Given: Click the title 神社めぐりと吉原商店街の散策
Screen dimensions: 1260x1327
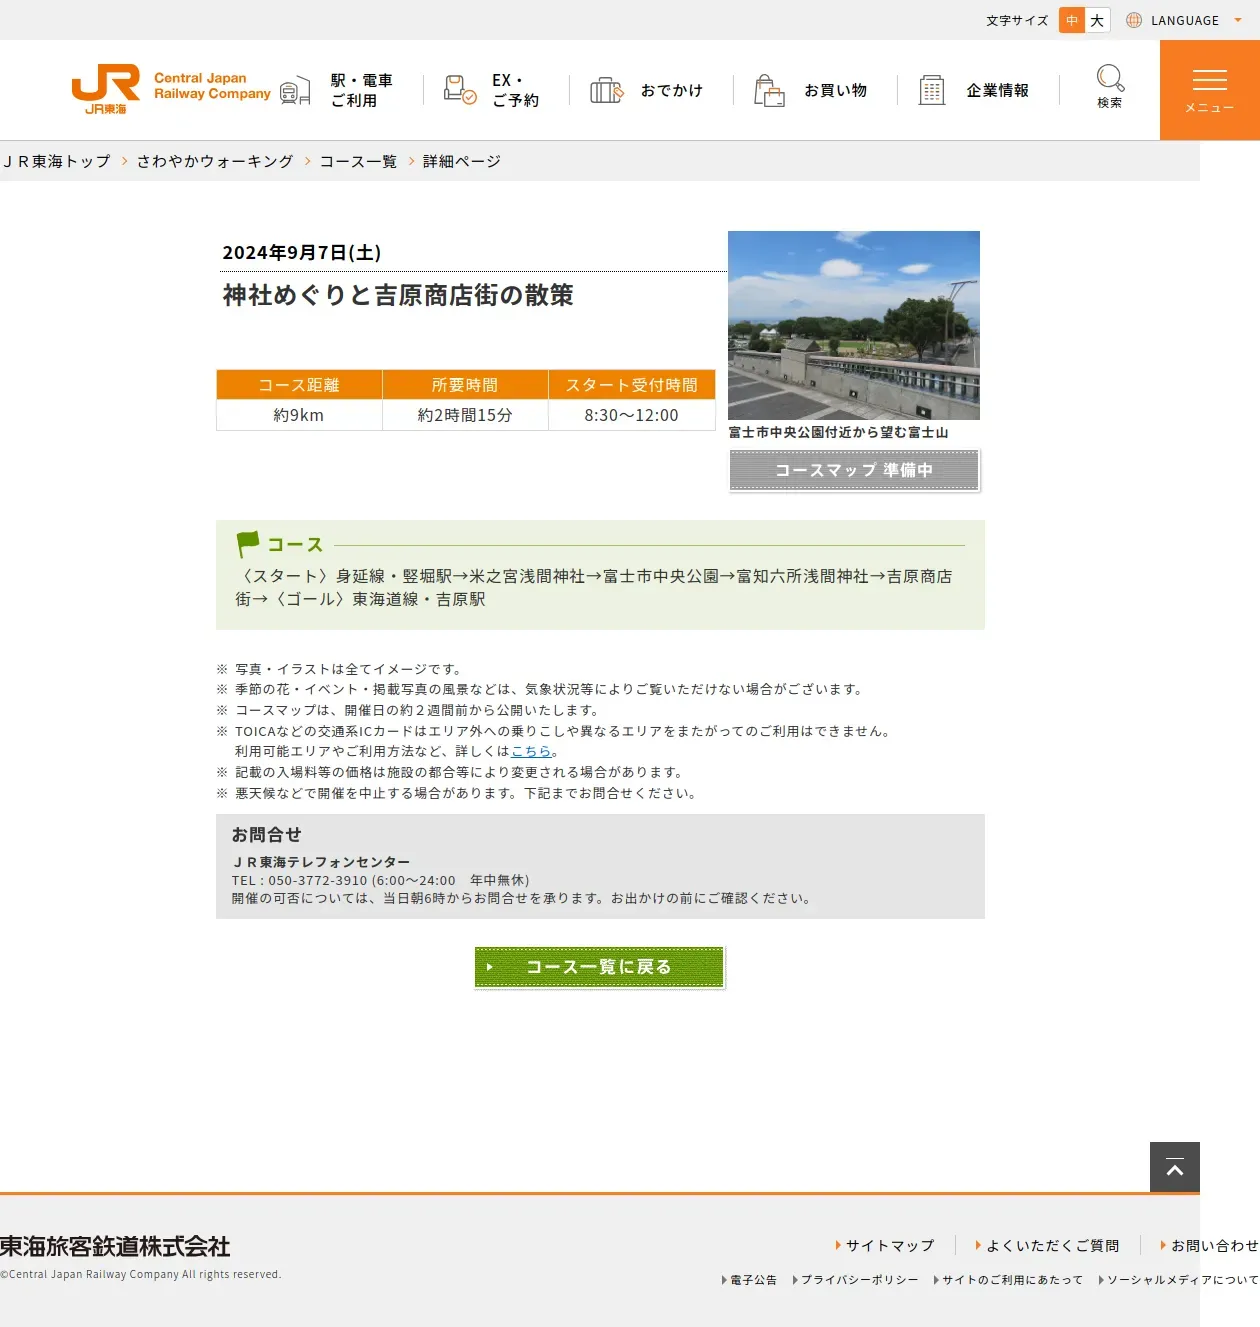Looking at the screenshot, I should (x=398, y=295).
